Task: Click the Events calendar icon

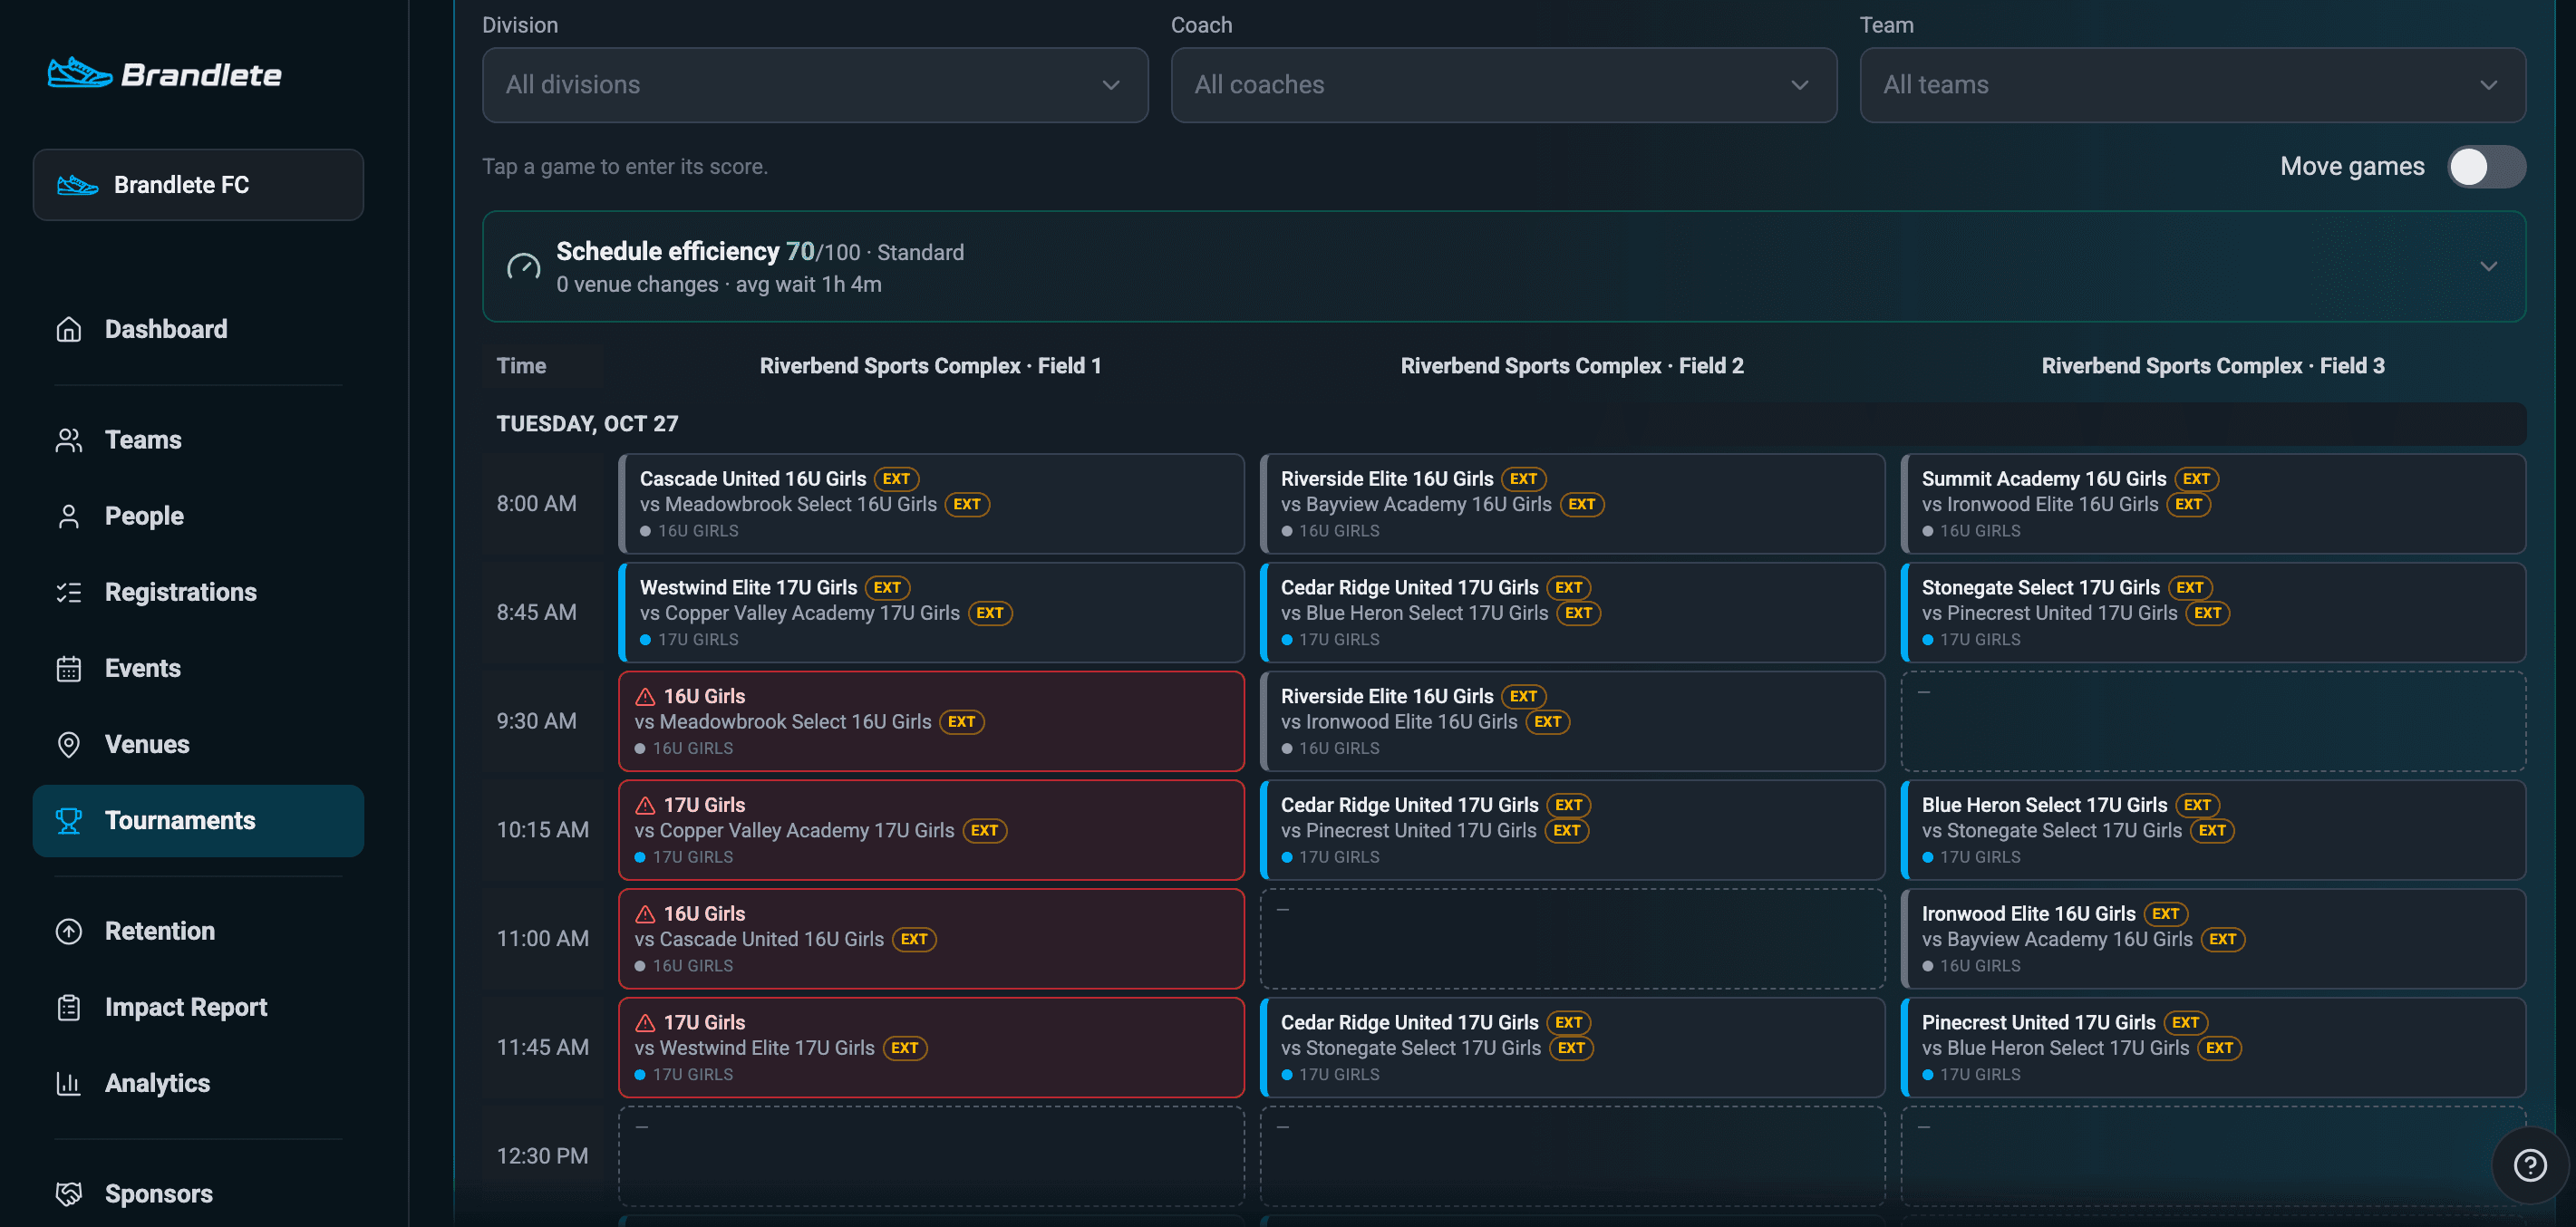Action: pyautogui.click(x=68, y=668)
